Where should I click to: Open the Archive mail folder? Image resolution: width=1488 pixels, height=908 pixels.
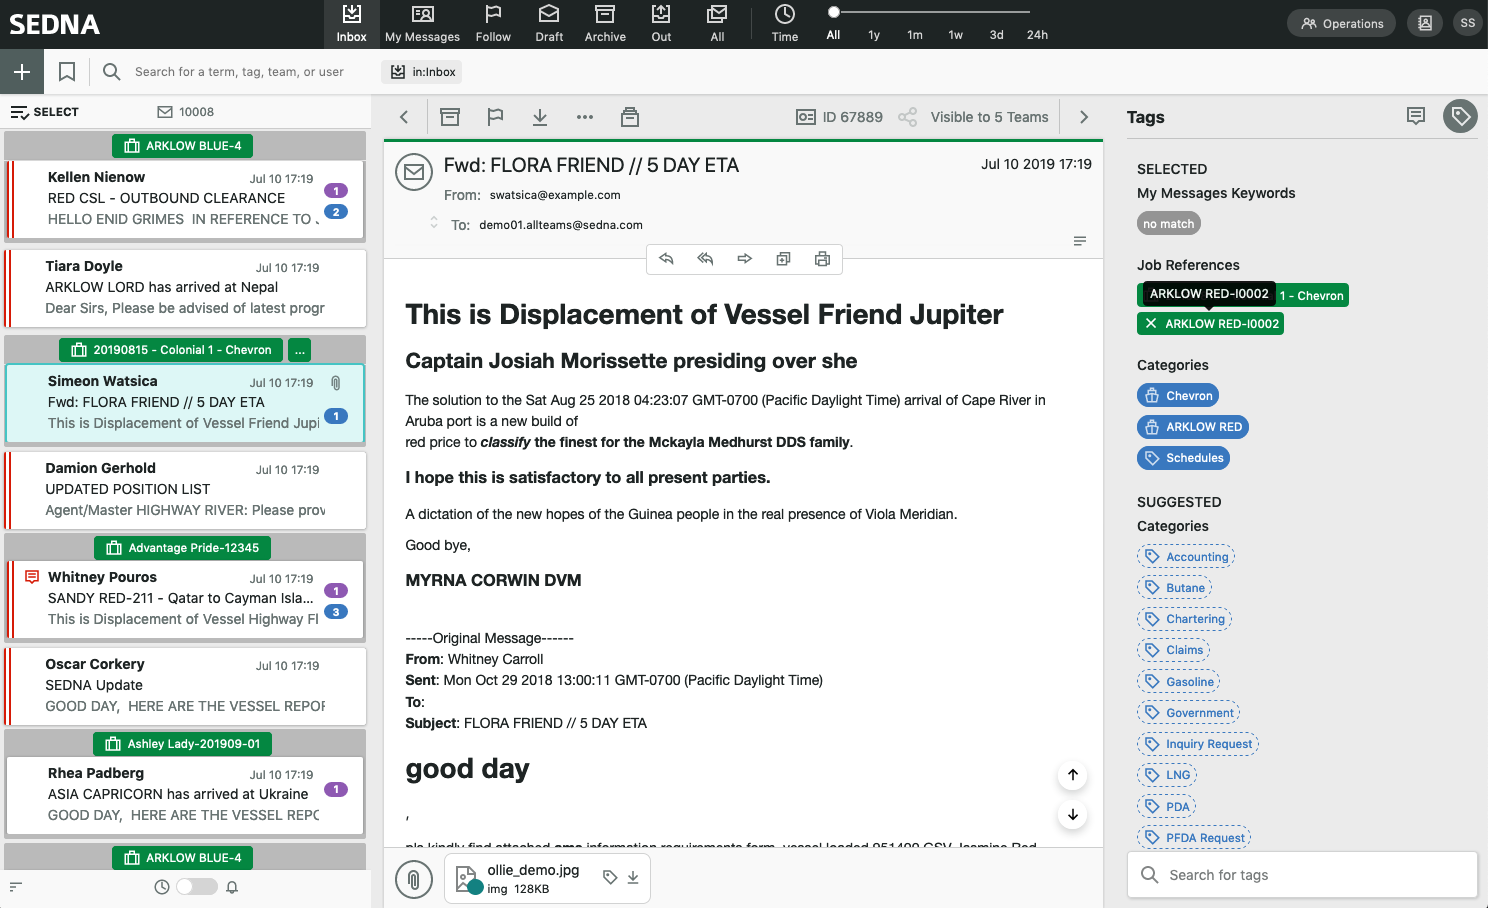click(x=605, y=24)
